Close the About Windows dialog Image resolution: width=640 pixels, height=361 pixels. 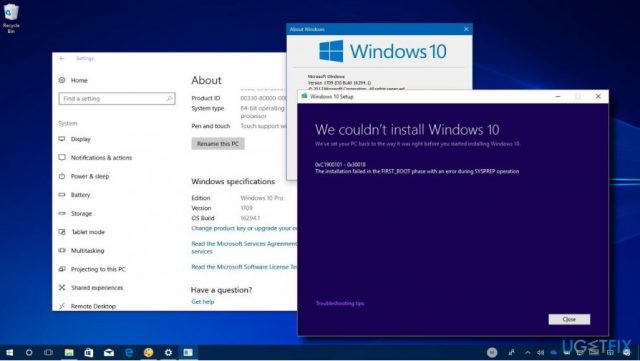(466, 29)
